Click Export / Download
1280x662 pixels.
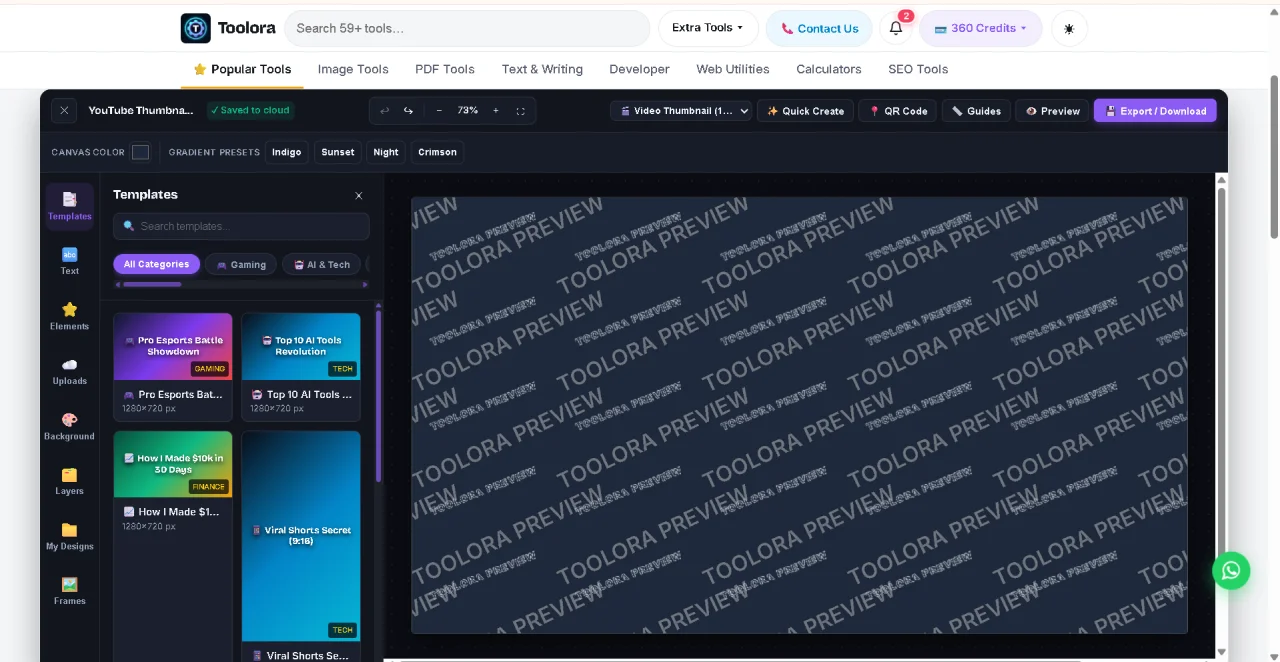coord(1155,111)
